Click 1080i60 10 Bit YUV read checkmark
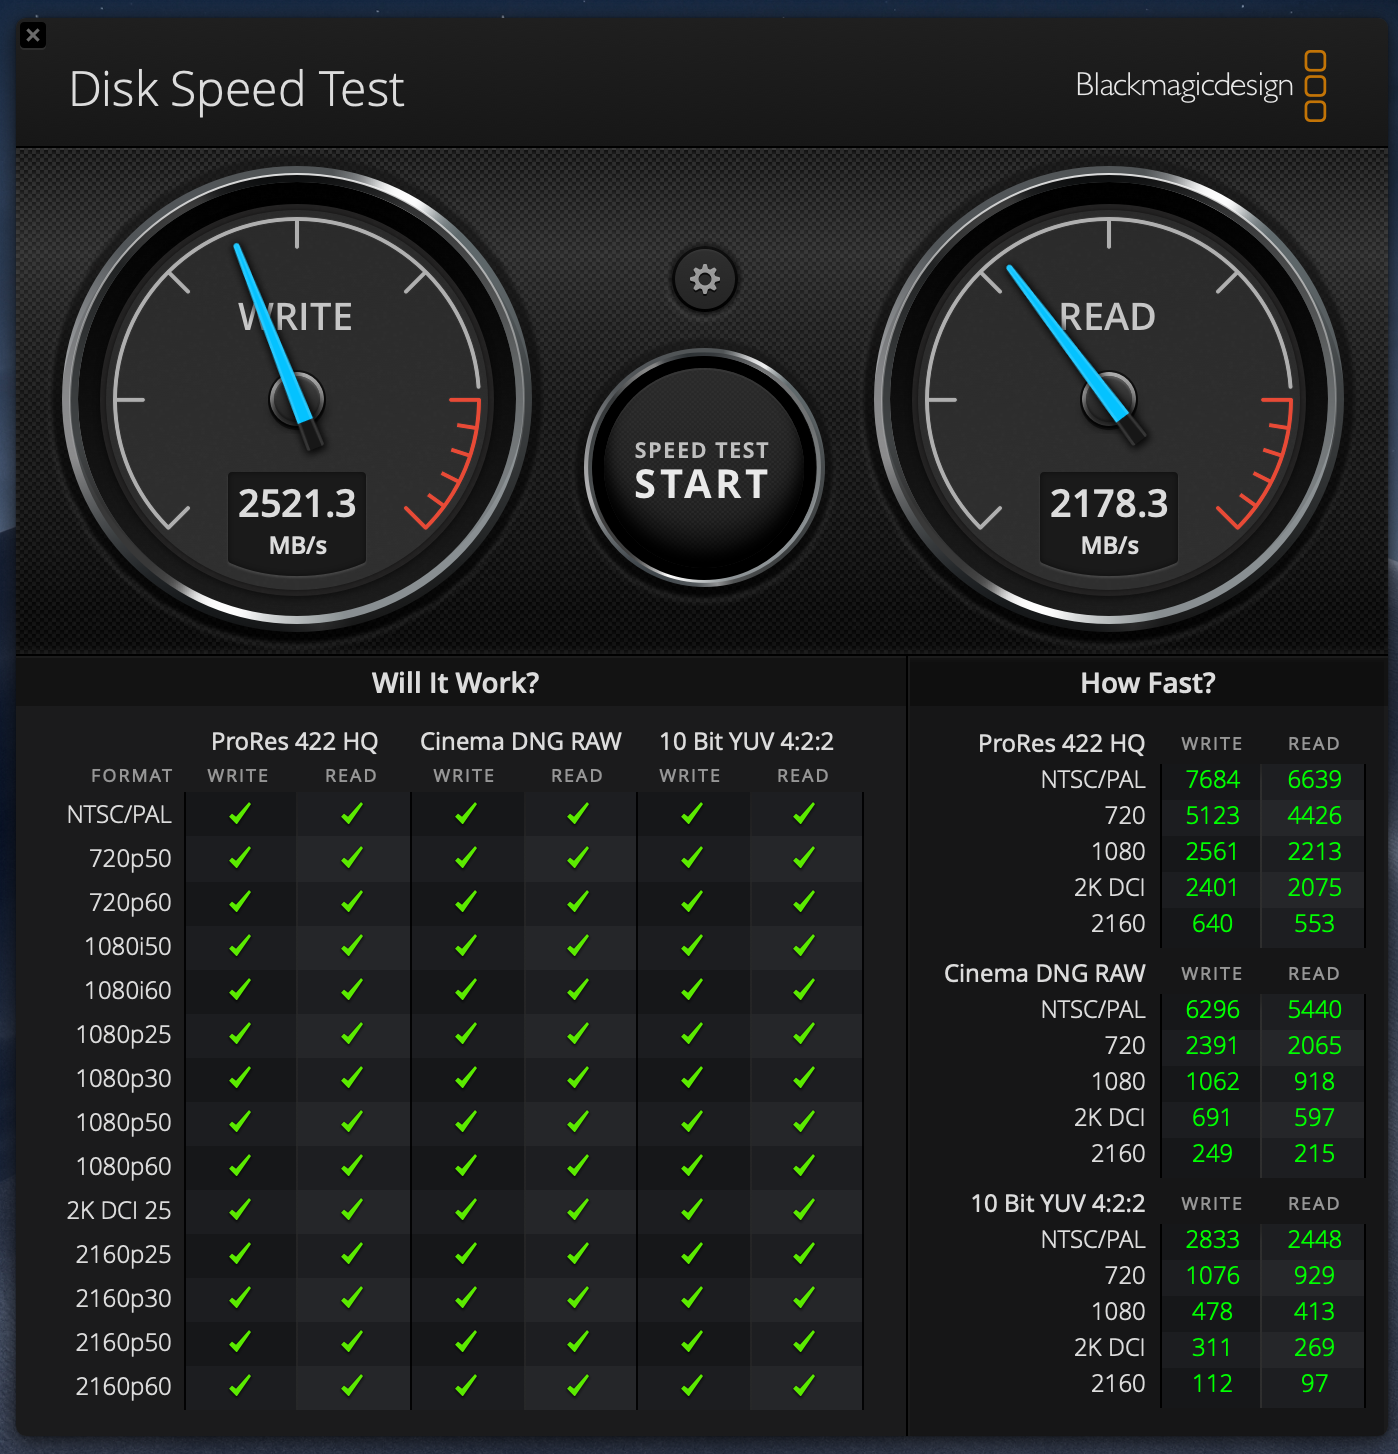The width and height of the screenshot is (1398, 1454). 804,990
